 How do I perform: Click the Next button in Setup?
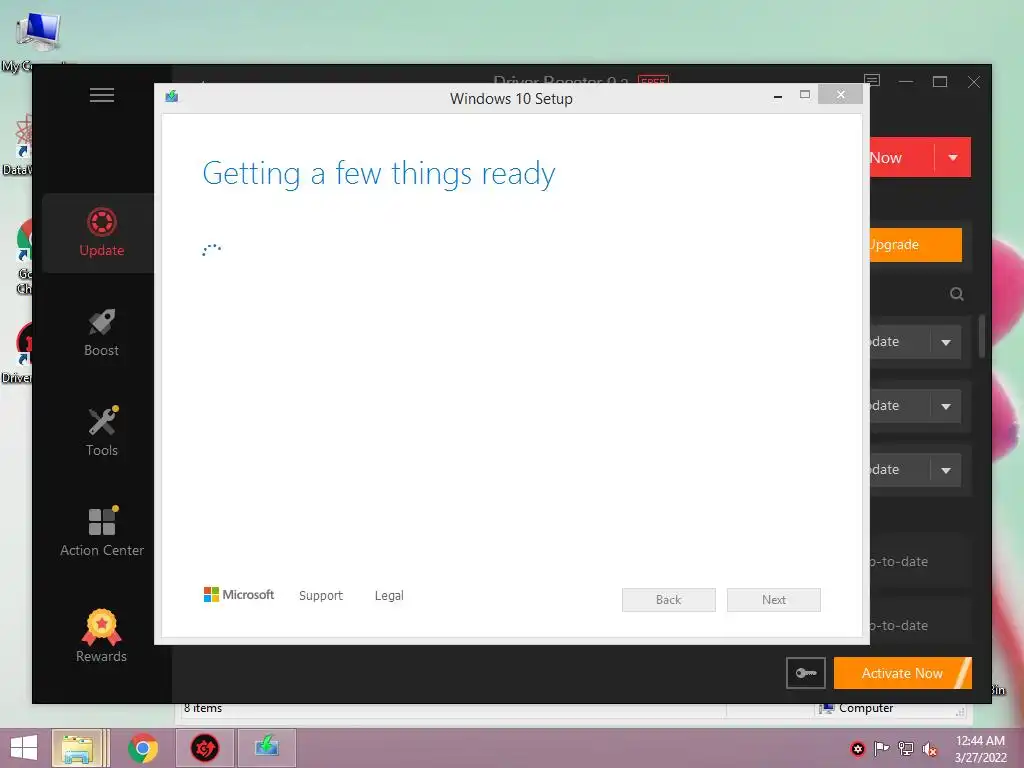click(x=774, y=600)
